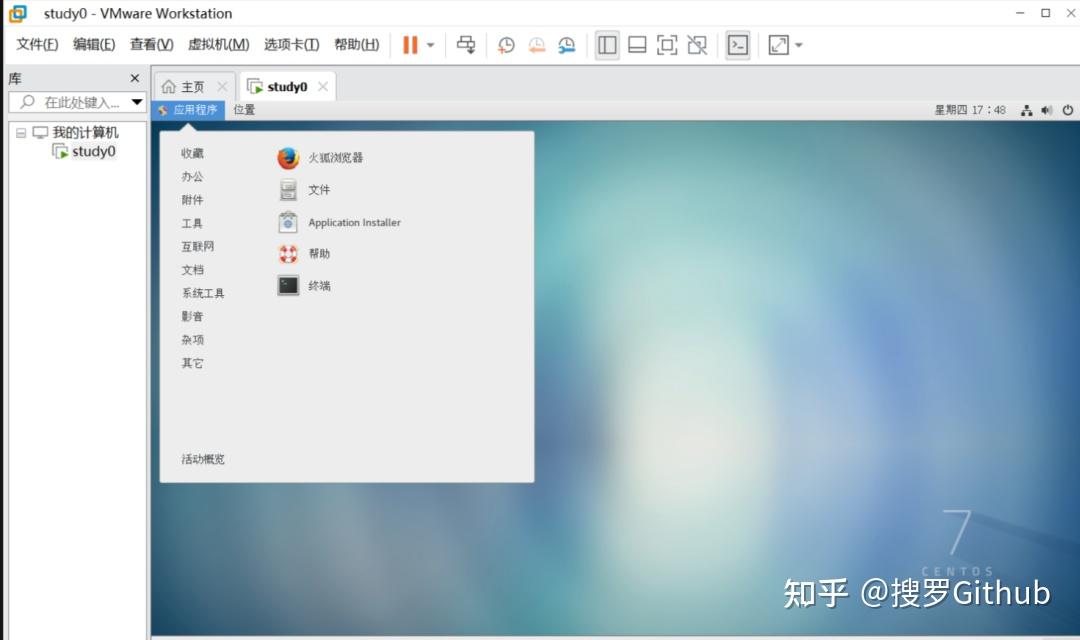Open the 文件 file manager icon
This screenshot has height=640, width=1080.
coord(288,189)
